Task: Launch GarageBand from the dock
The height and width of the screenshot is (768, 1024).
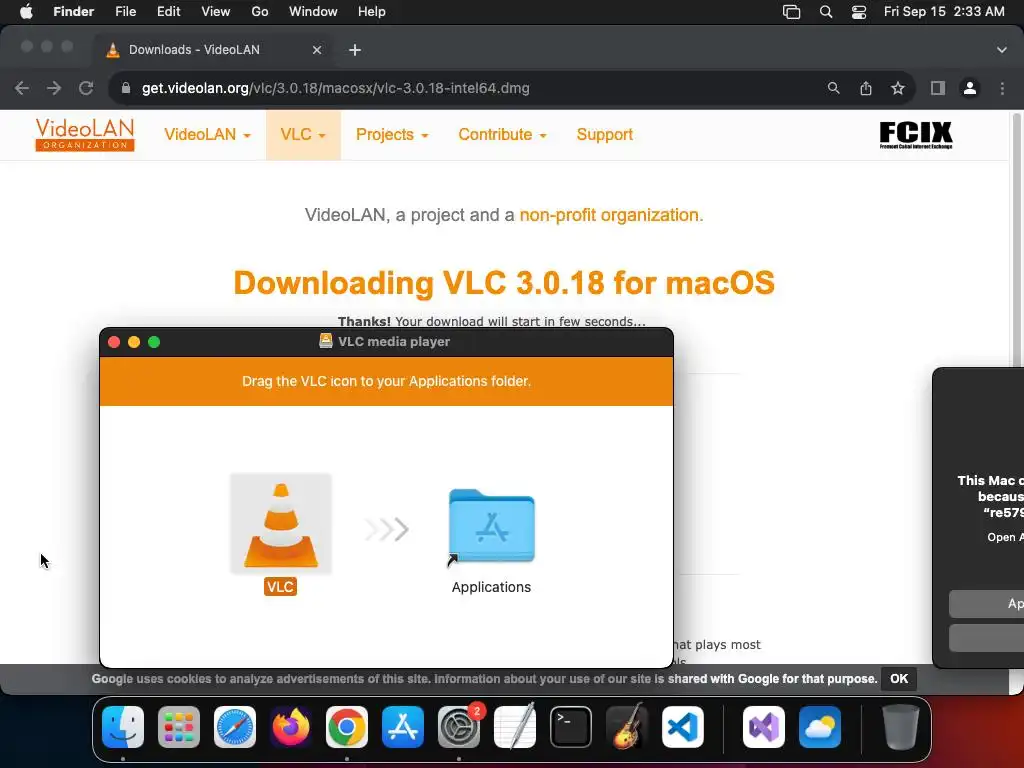Action: pyautogui.click(x=627, y=727)
